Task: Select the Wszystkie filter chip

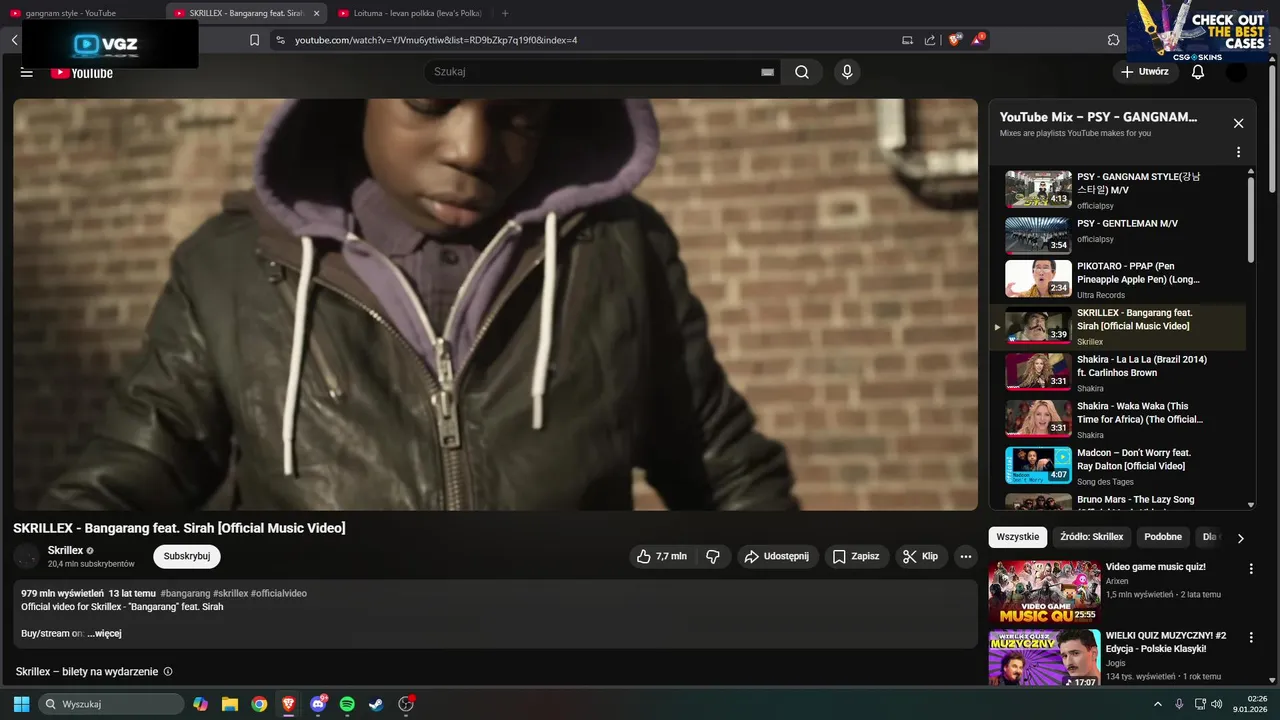Action: pyautogui.click(x=1018, y=537)
